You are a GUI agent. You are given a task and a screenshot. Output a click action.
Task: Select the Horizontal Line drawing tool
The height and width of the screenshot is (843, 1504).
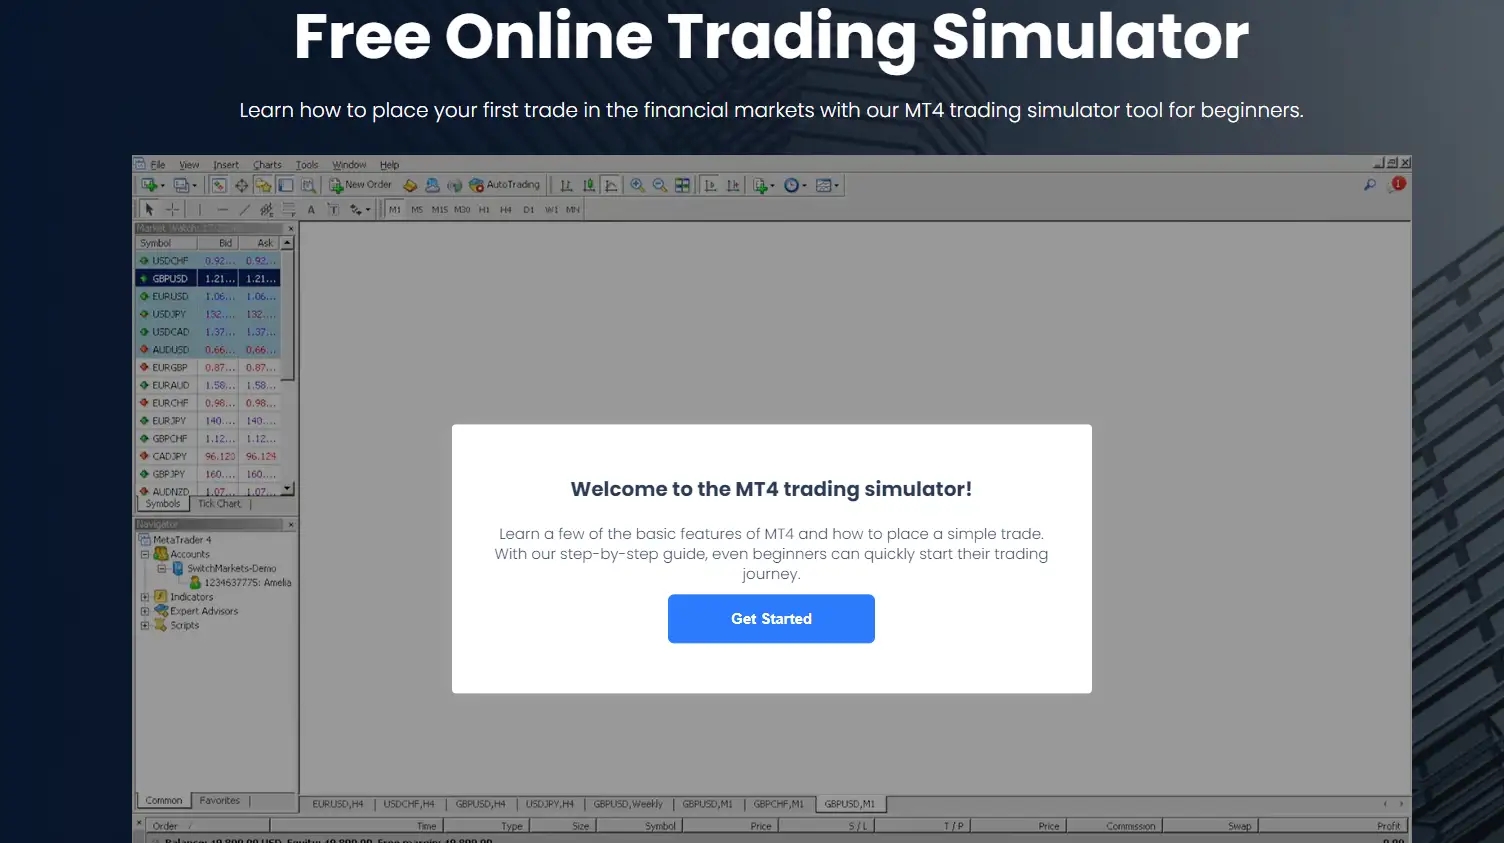222,209
